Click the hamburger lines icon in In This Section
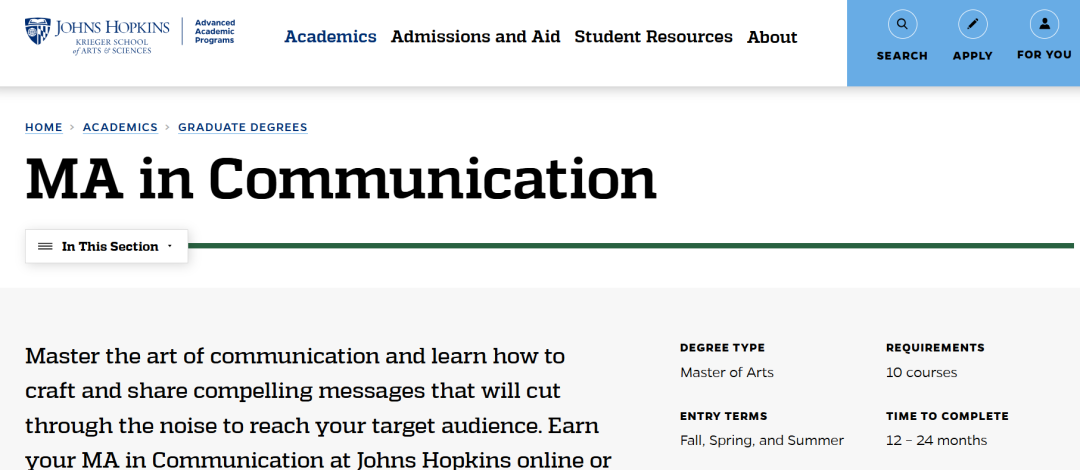1080x470 pixels. (45, 246)
